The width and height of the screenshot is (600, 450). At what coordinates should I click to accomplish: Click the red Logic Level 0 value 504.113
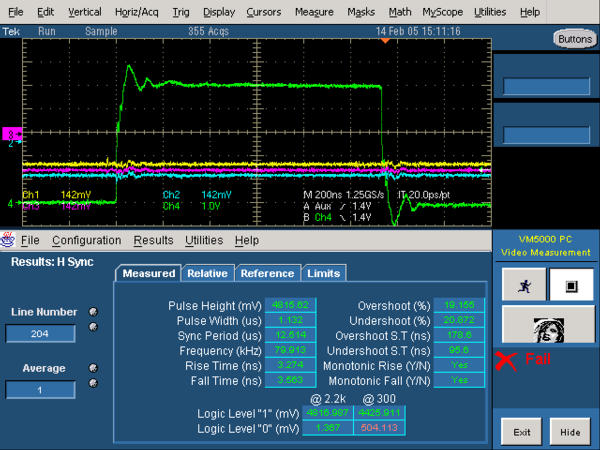(380, 428)
